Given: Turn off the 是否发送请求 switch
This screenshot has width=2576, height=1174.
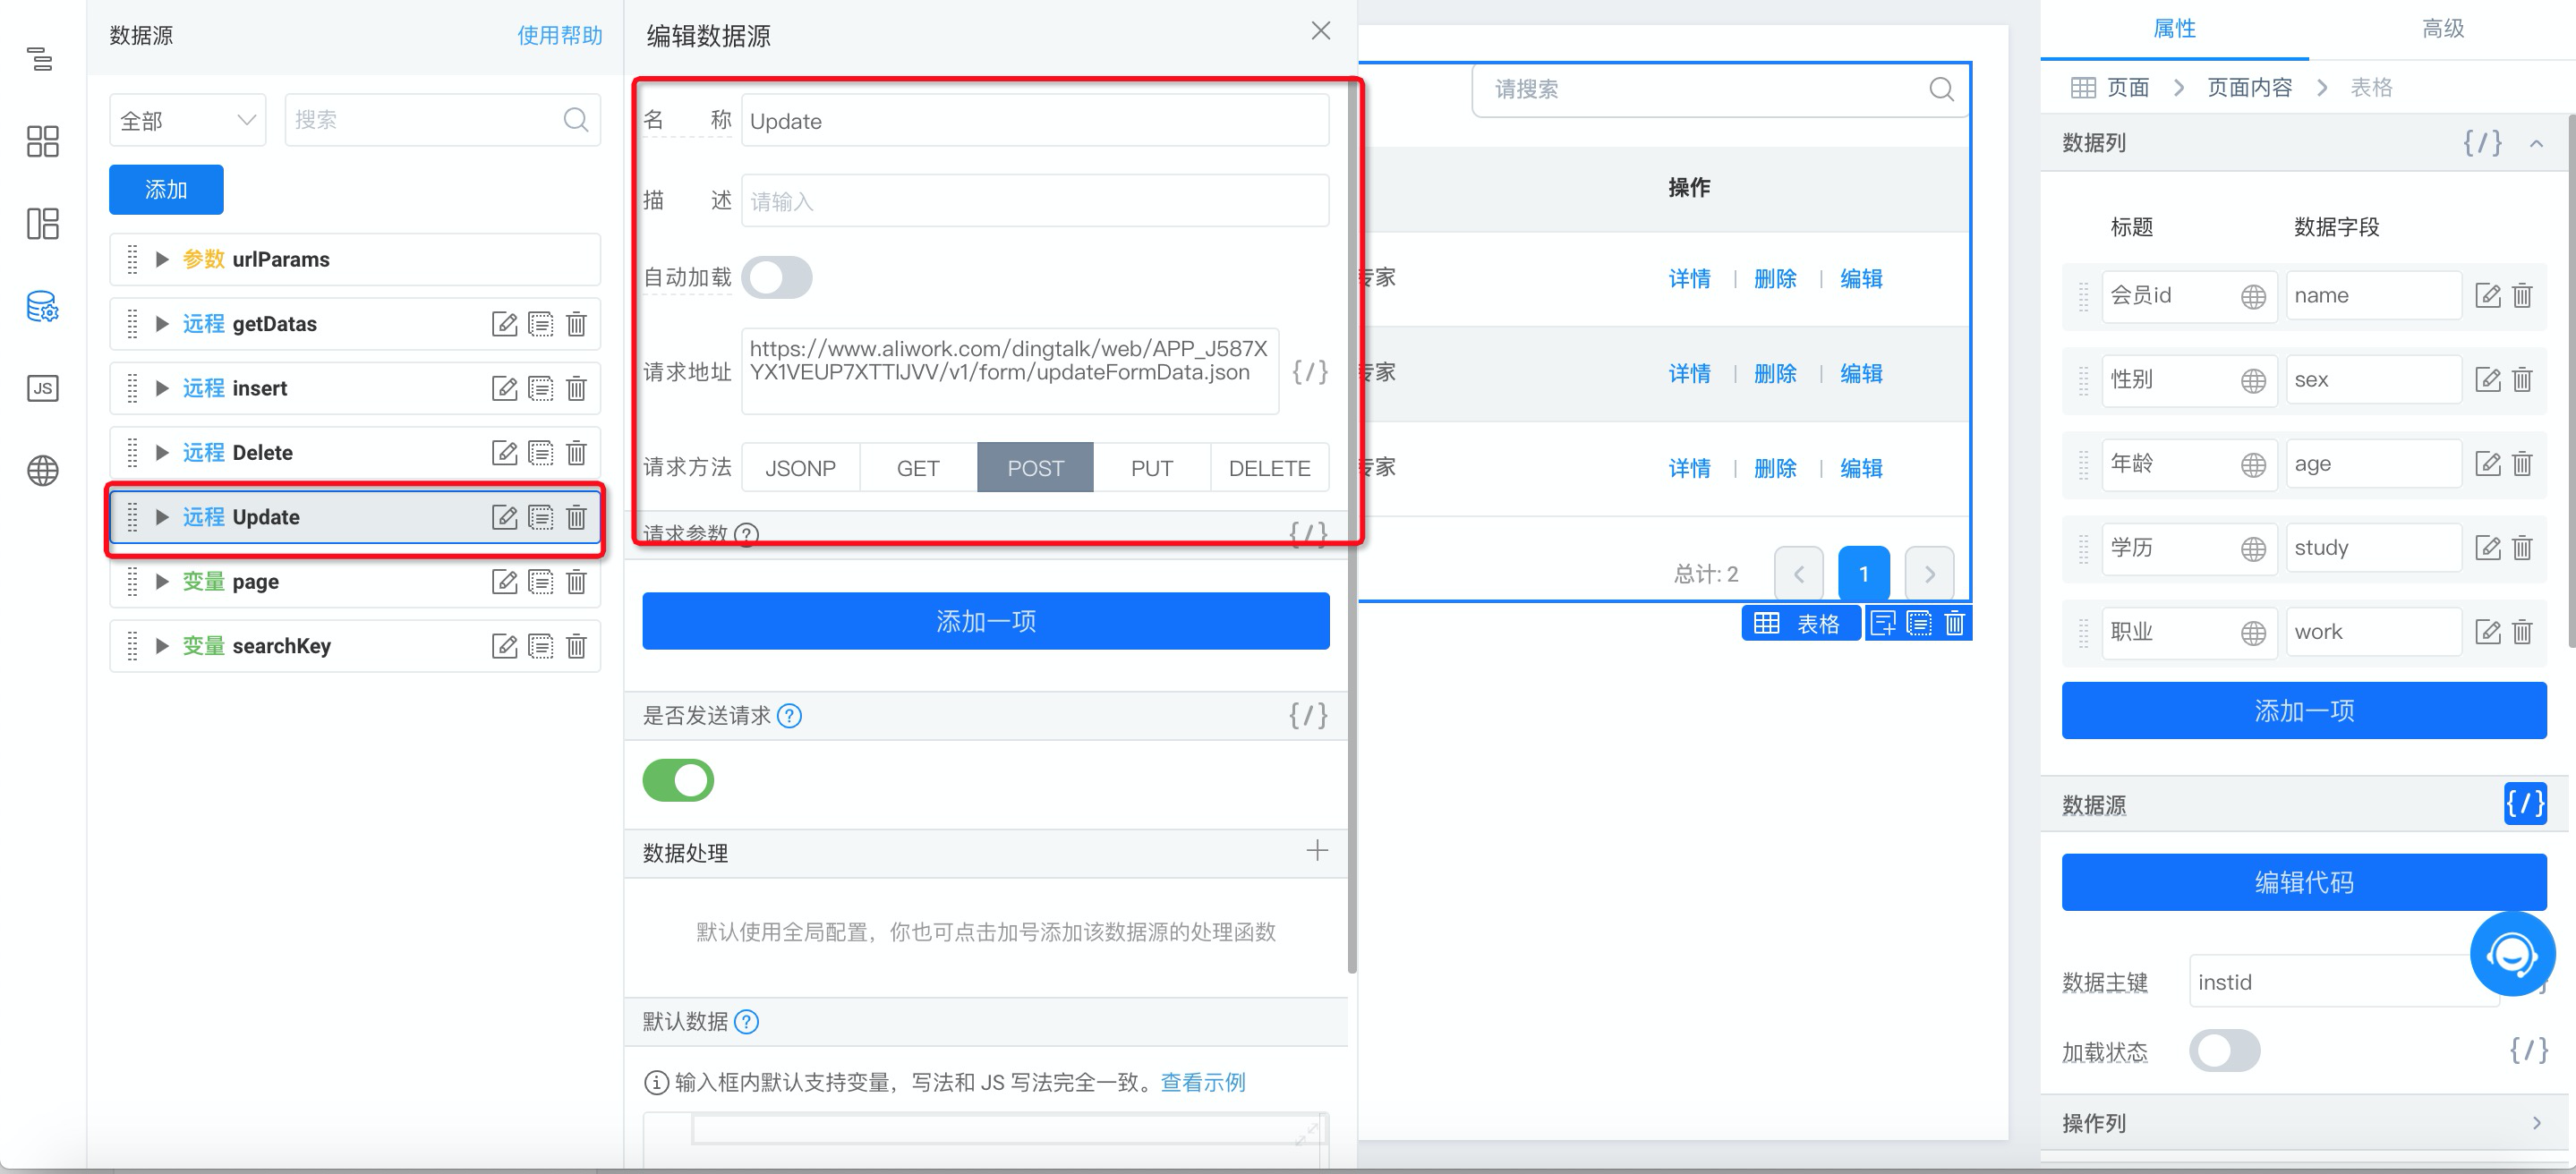Looking at the screenshot, I should 678,780.
